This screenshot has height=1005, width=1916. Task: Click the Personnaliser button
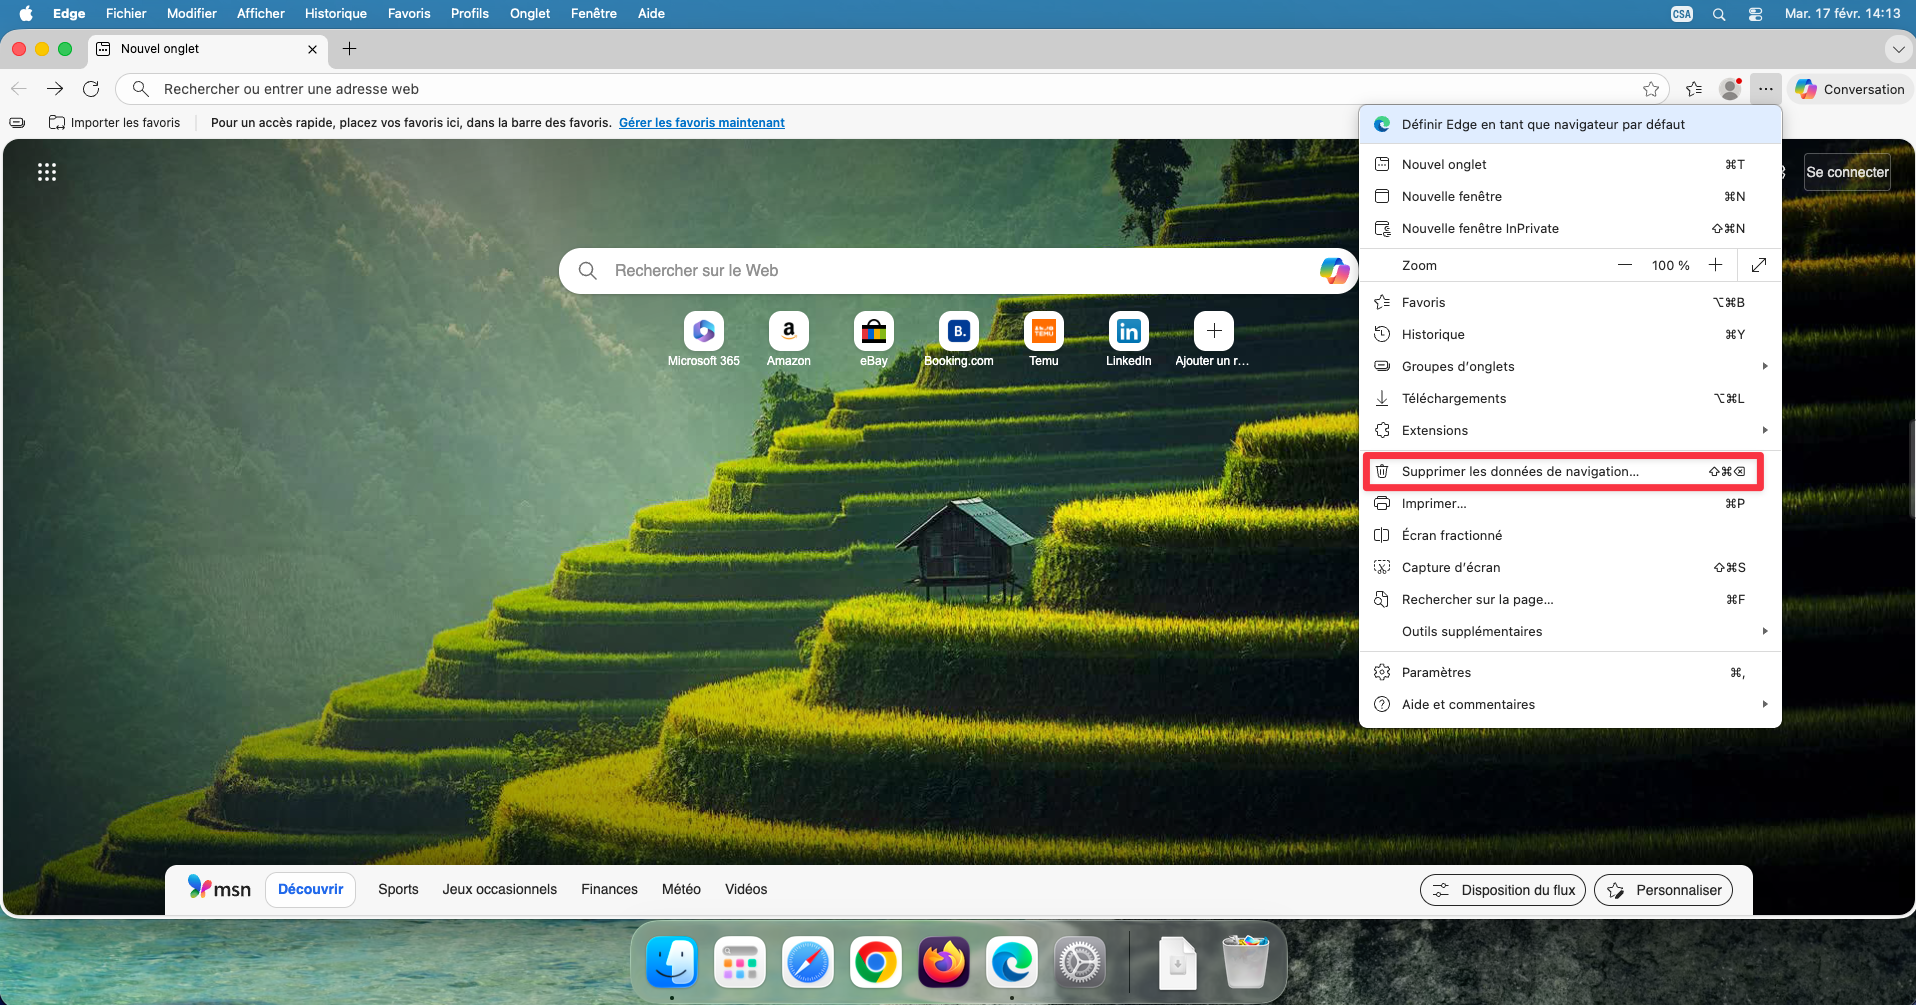pyautogui.click(x=1664, y=890)
